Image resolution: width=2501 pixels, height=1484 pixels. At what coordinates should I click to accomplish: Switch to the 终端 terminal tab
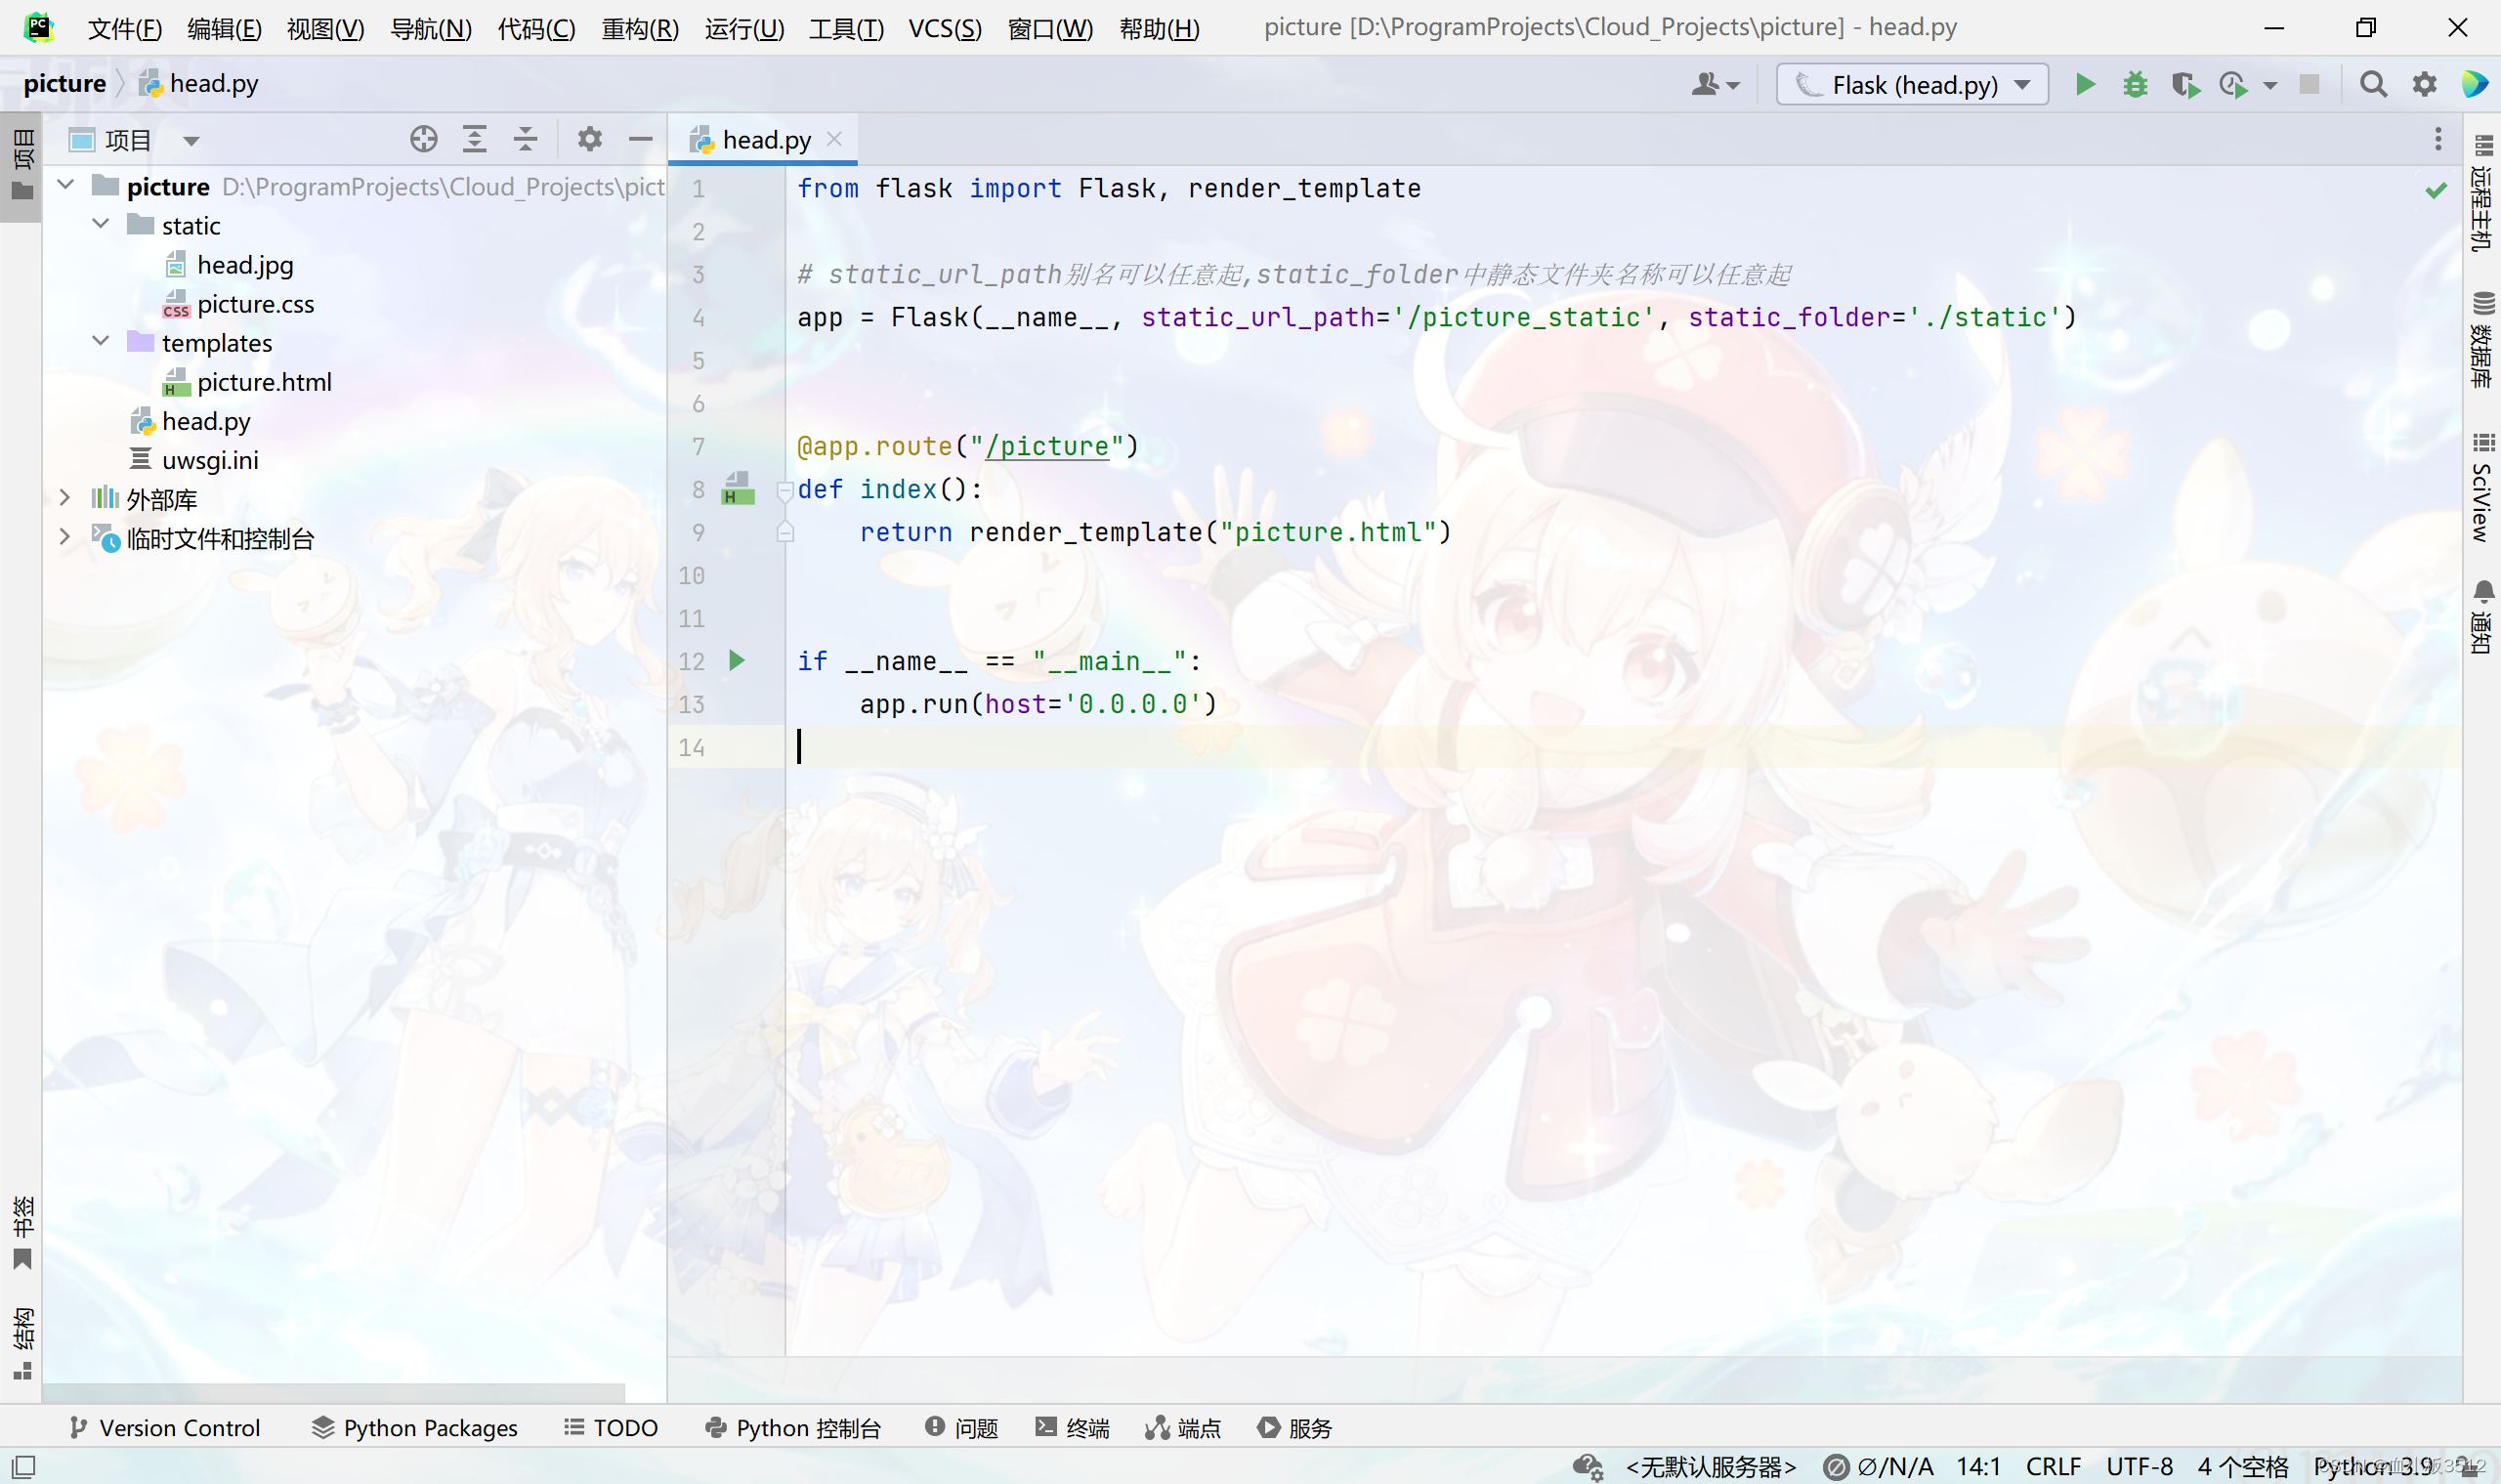tap(1073, 1428)
